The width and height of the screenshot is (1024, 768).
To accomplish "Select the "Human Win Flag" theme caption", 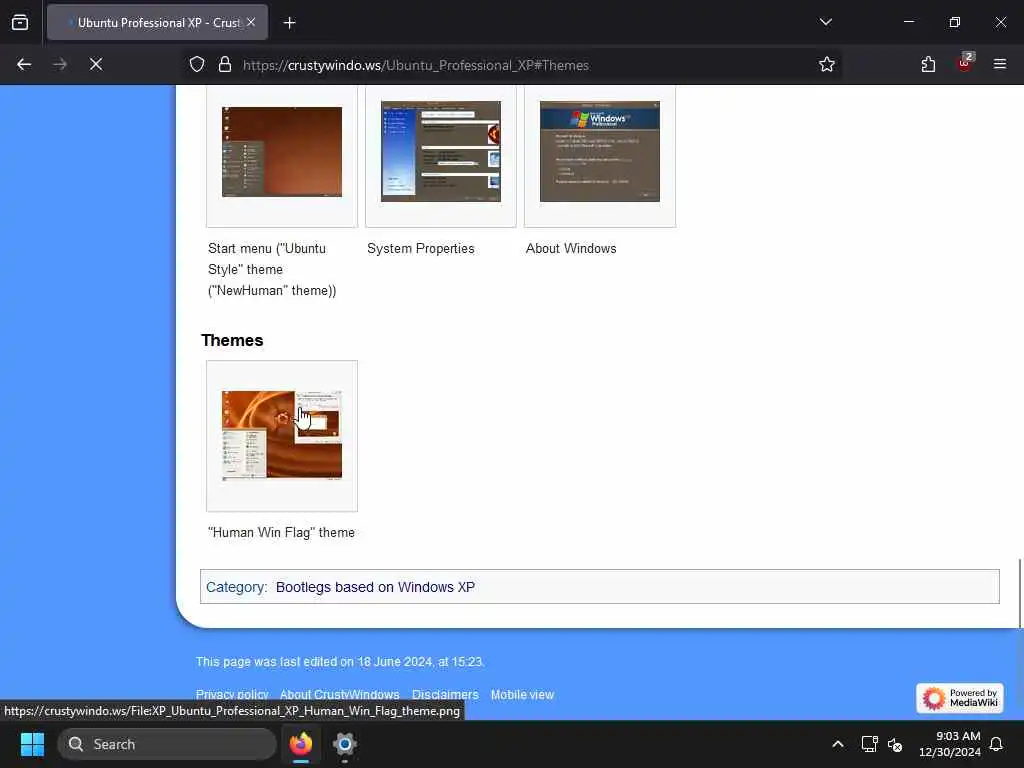I will coord(281,532).
